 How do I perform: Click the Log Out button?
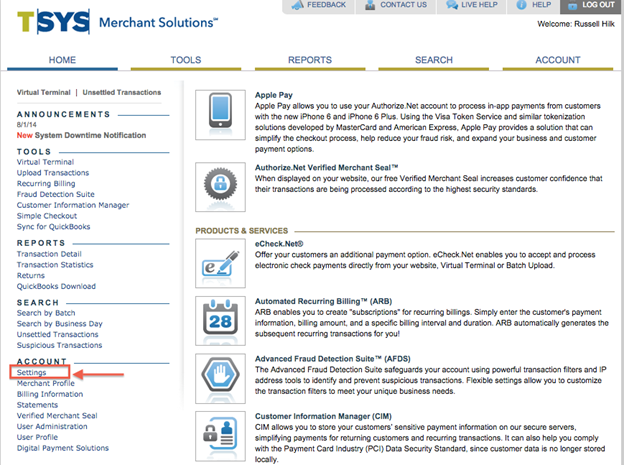coord(590,6)
